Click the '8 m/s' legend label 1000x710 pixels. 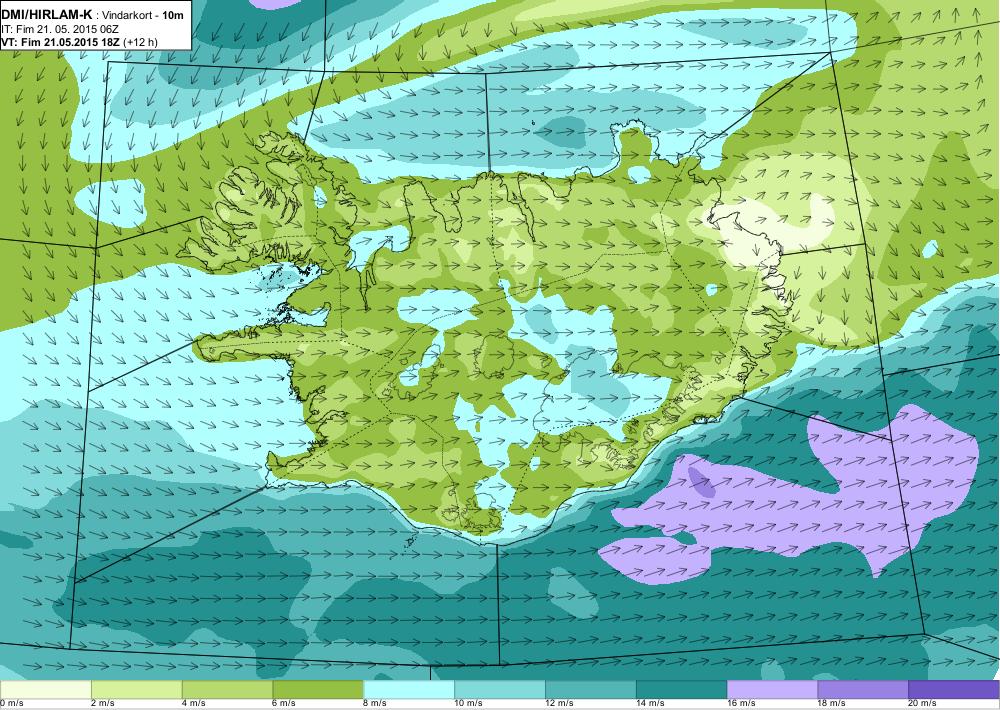375,703
